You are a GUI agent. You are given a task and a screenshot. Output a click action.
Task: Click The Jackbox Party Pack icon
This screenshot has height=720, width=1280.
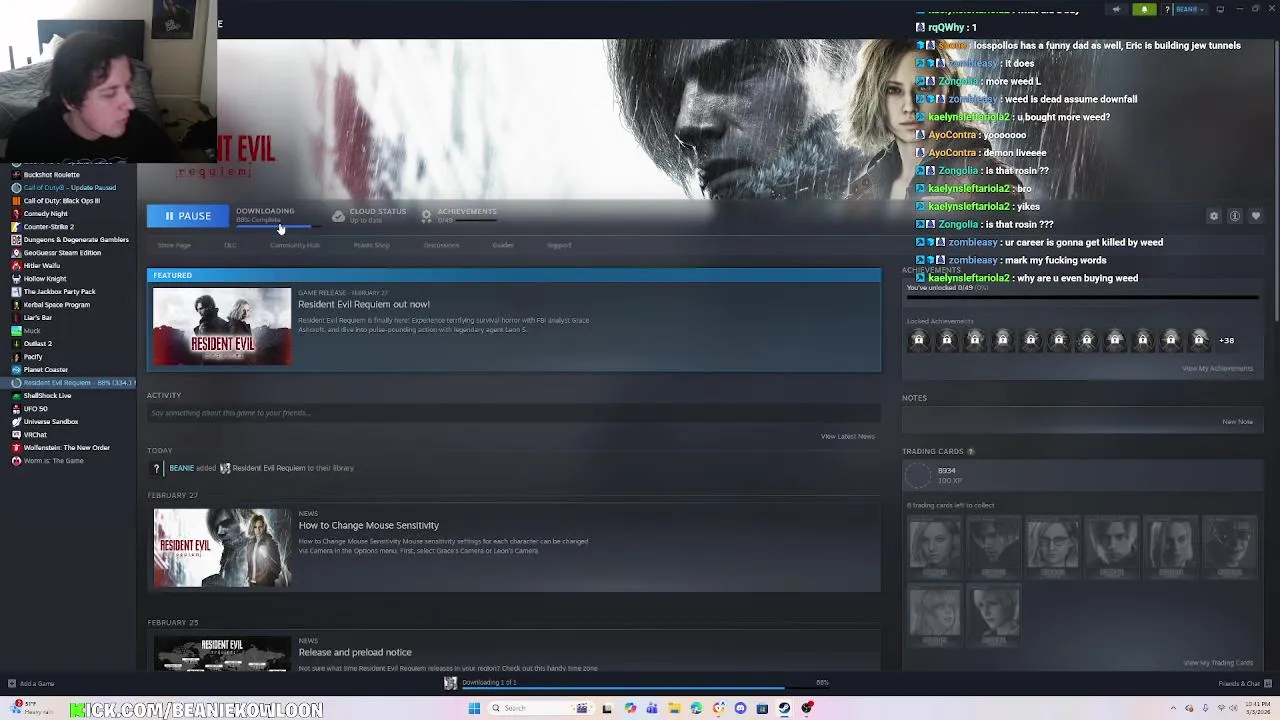tap(16, 292)
